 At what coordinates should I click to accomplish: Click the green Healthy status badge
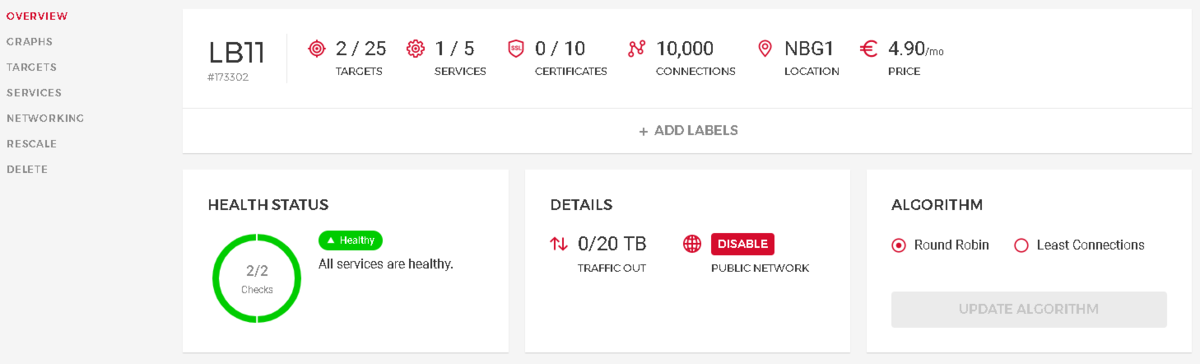point(351,240)
